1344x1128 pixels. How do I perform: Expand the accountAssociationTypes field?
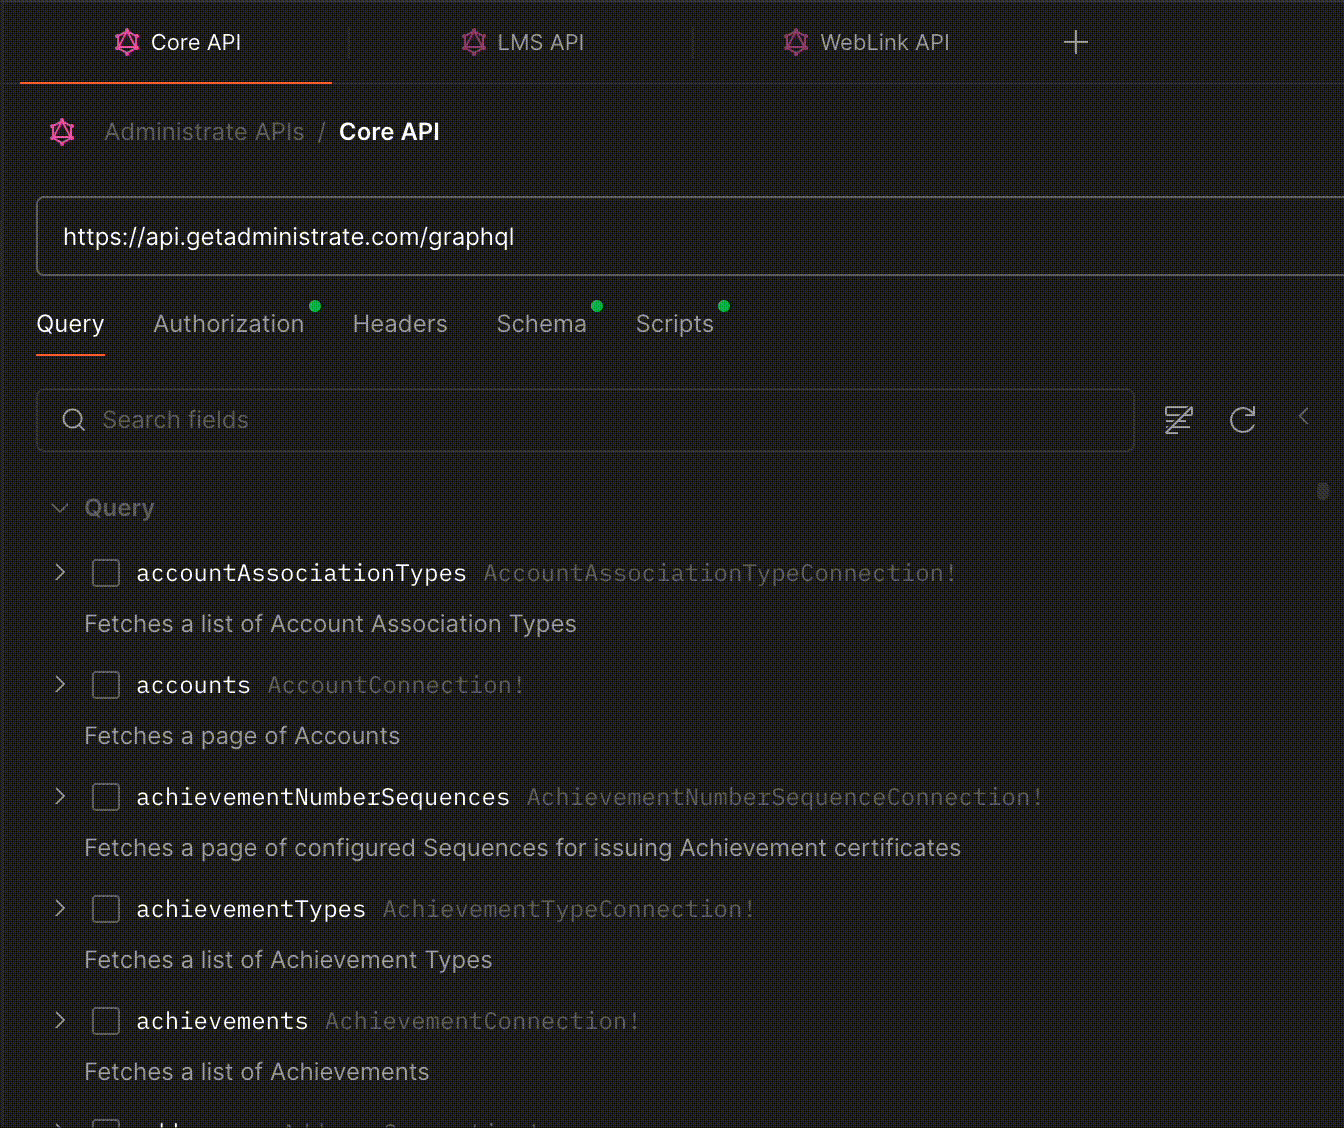click(x=60, y=572)
